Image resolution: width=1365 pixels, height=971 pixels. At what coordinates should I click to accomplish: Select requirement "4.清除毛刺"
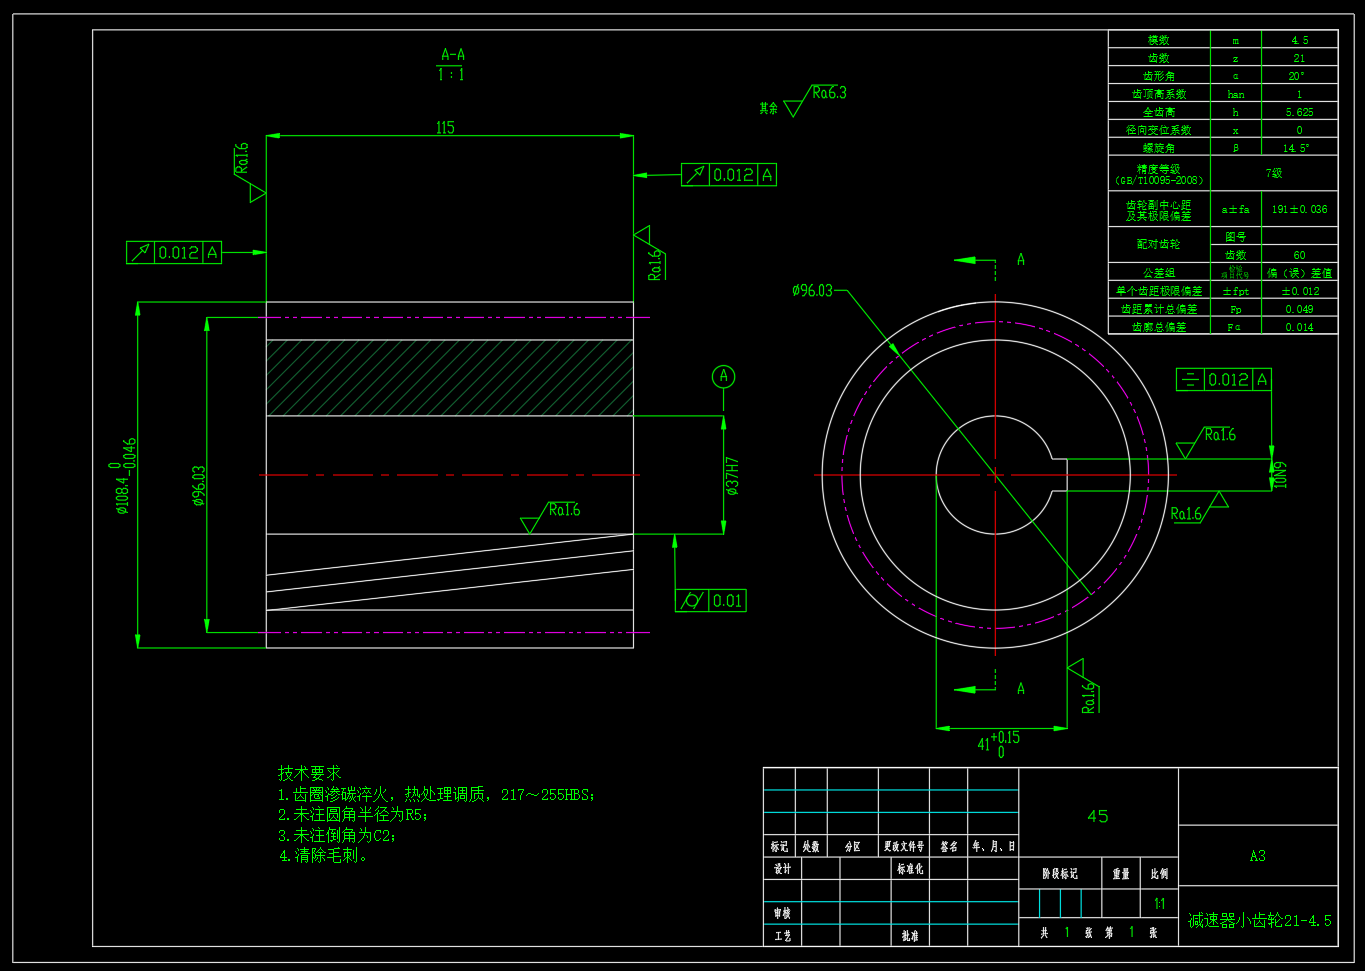(324, 856)
